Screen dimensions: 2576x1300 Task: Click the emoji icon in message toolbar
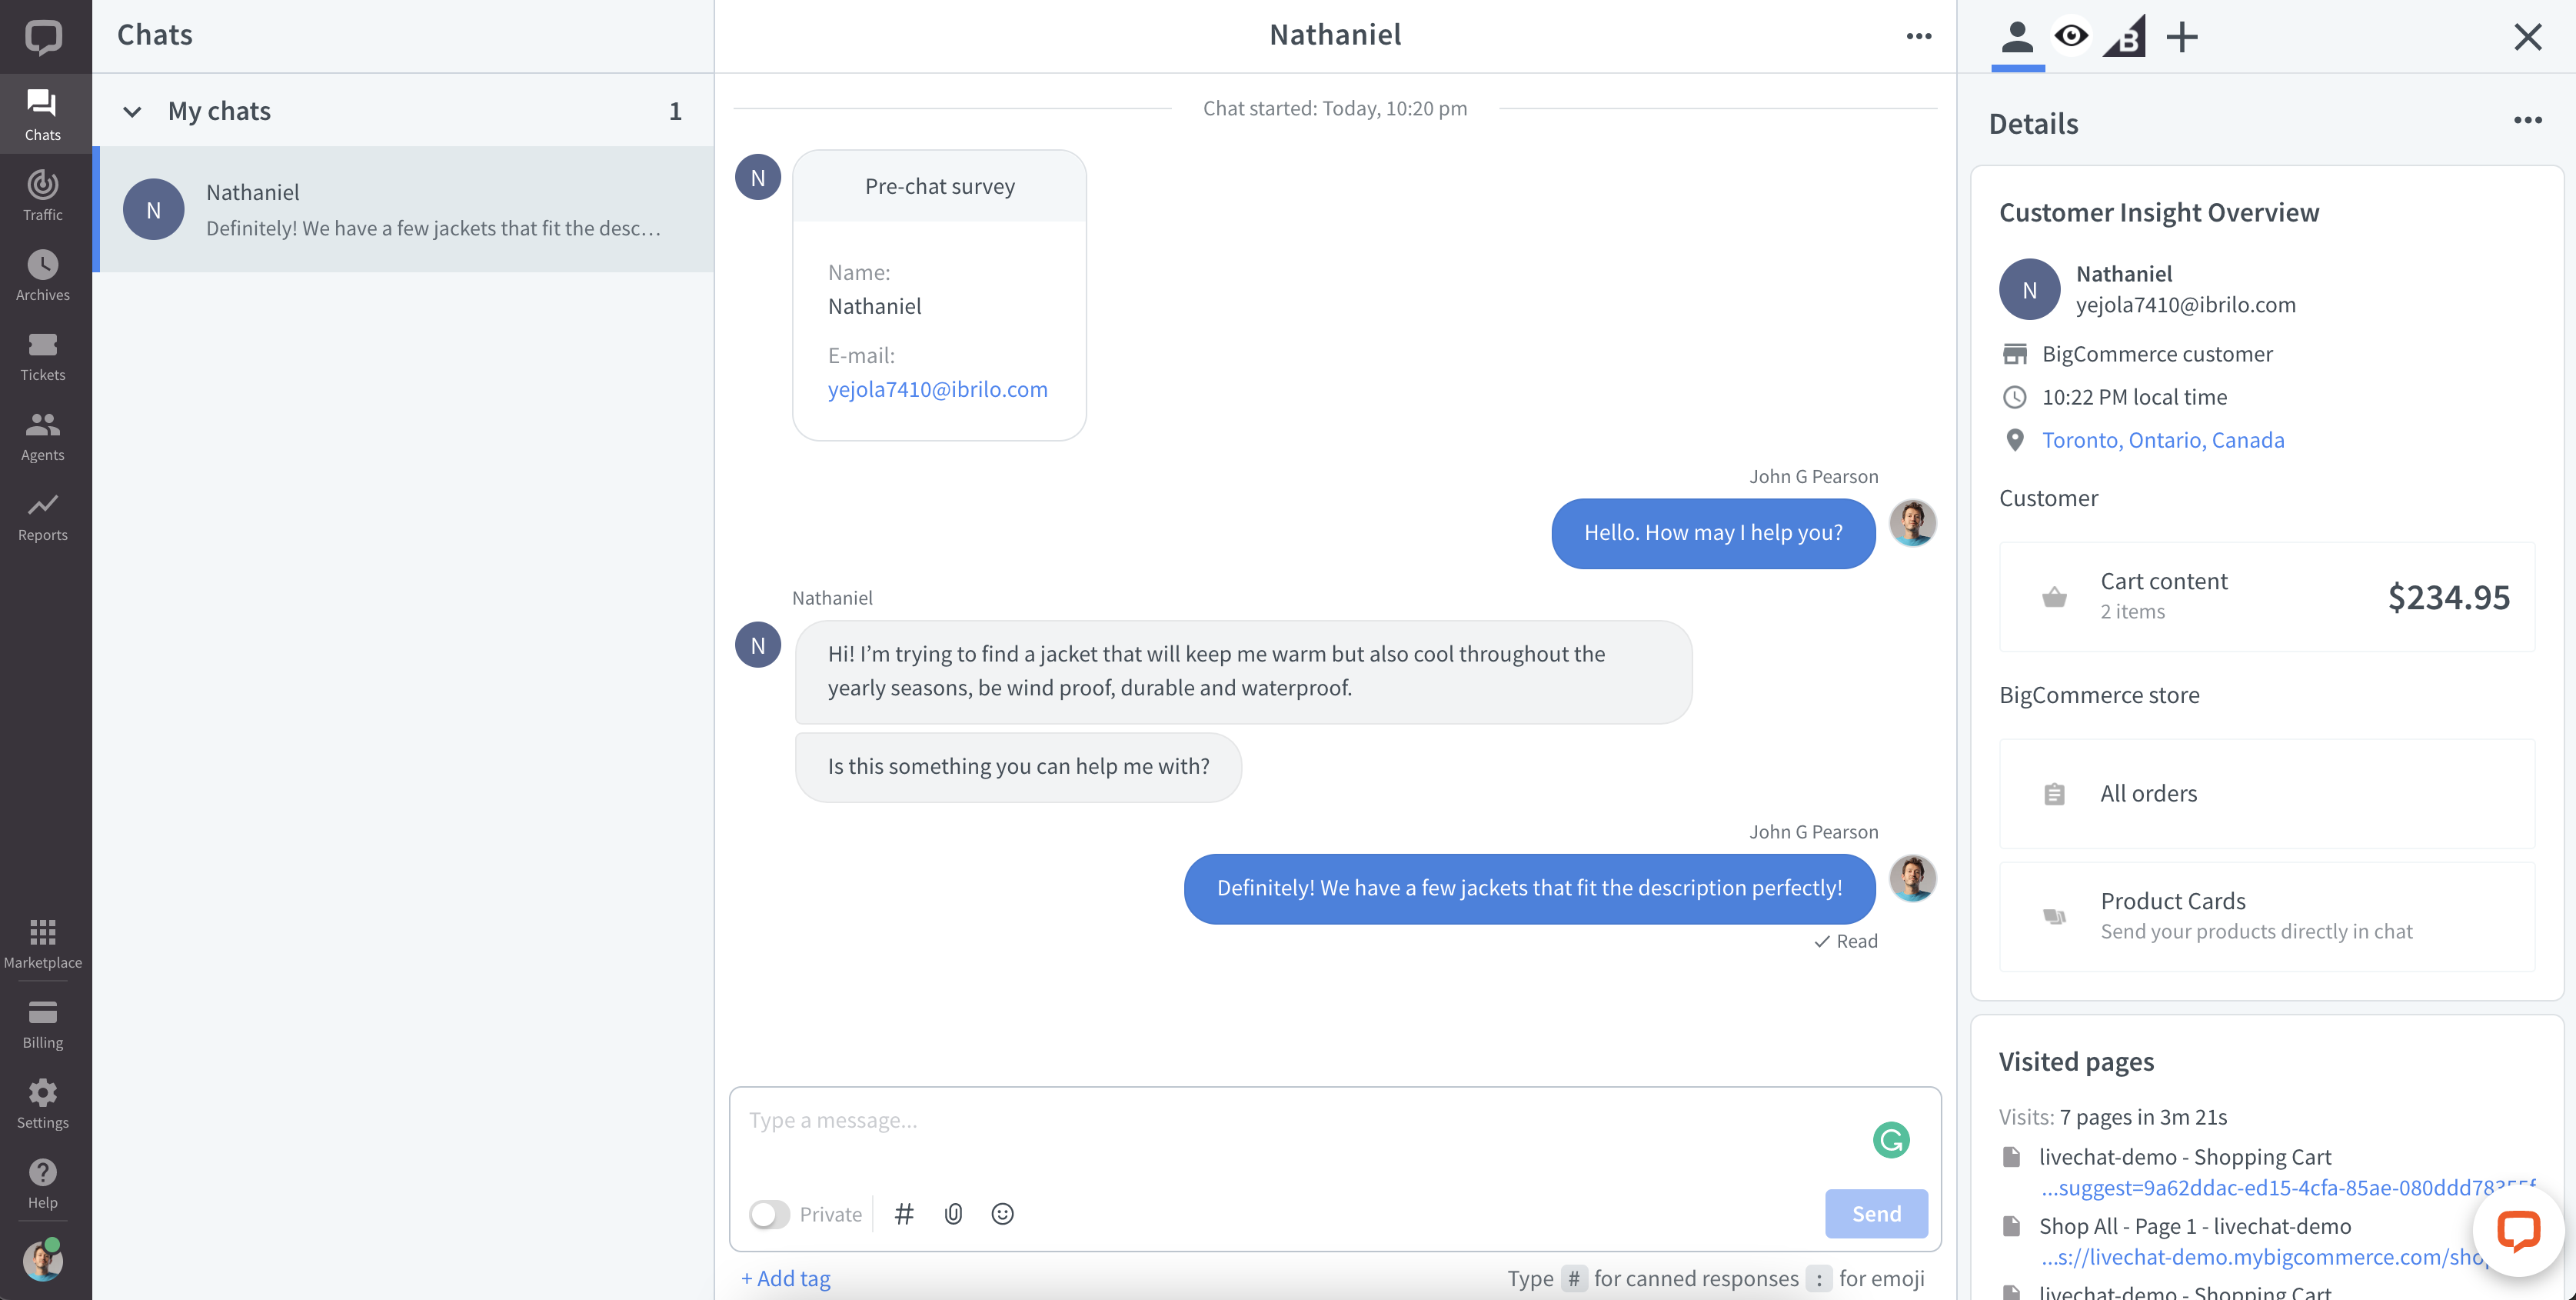point(1004,1214)
